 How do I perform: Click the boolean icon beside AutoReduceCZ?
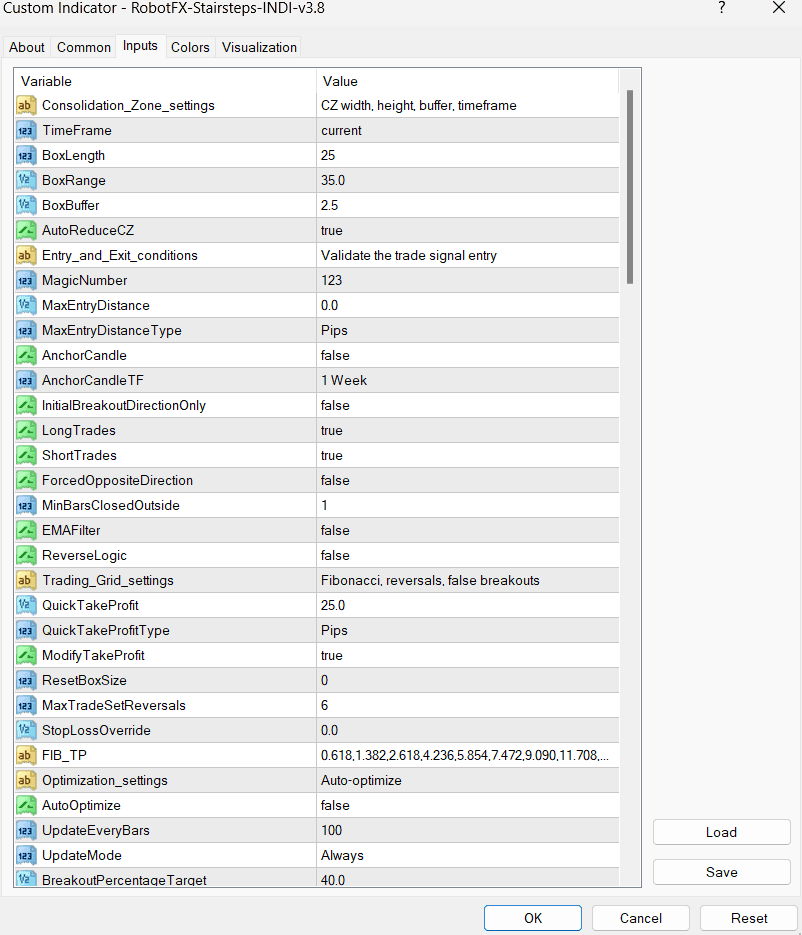point(26,231)
